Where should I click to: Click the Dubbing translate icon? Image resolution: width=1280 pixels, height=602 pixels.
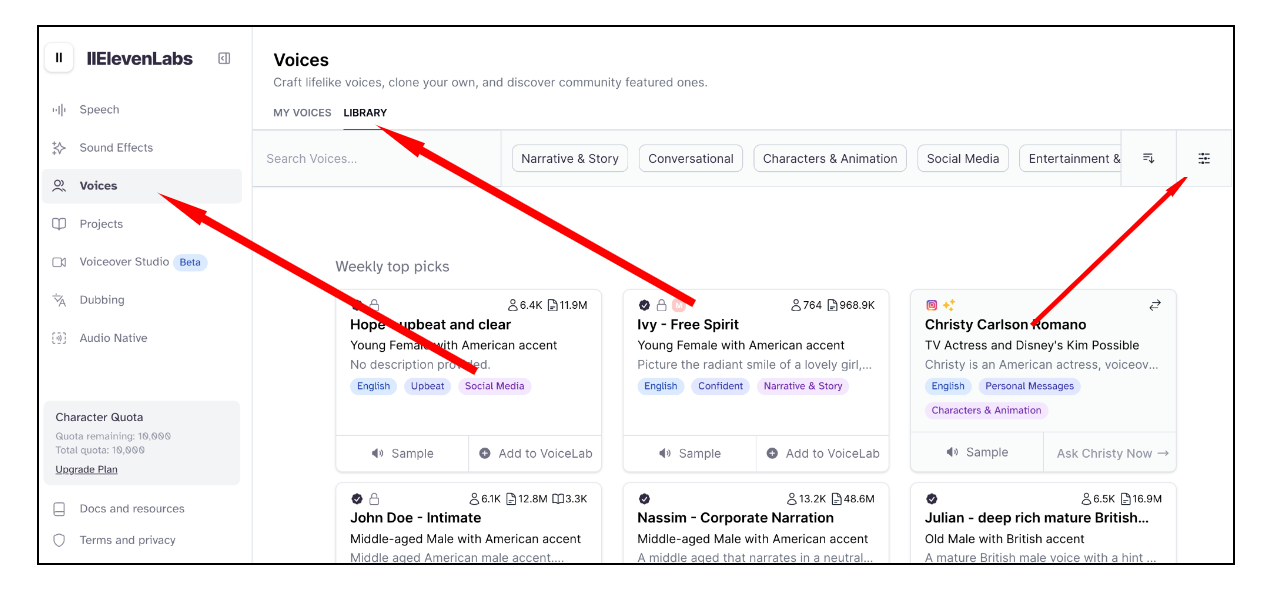click(x=59, y=300)
